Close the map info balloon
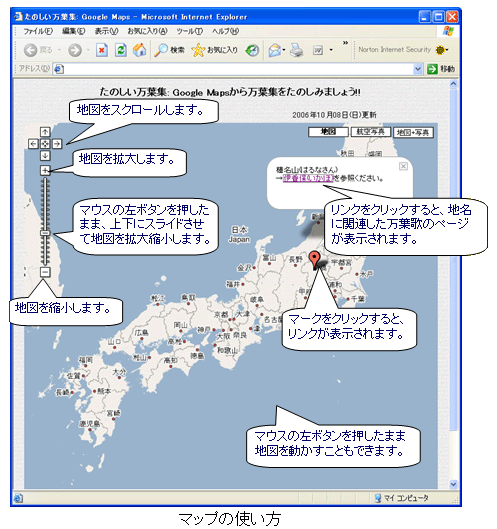 pyautogui.click(x=403, y=166)
